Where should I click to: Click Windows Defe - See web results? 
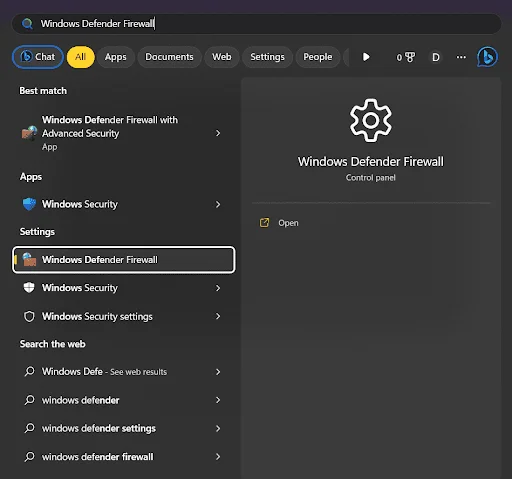[x=124, y=371]
